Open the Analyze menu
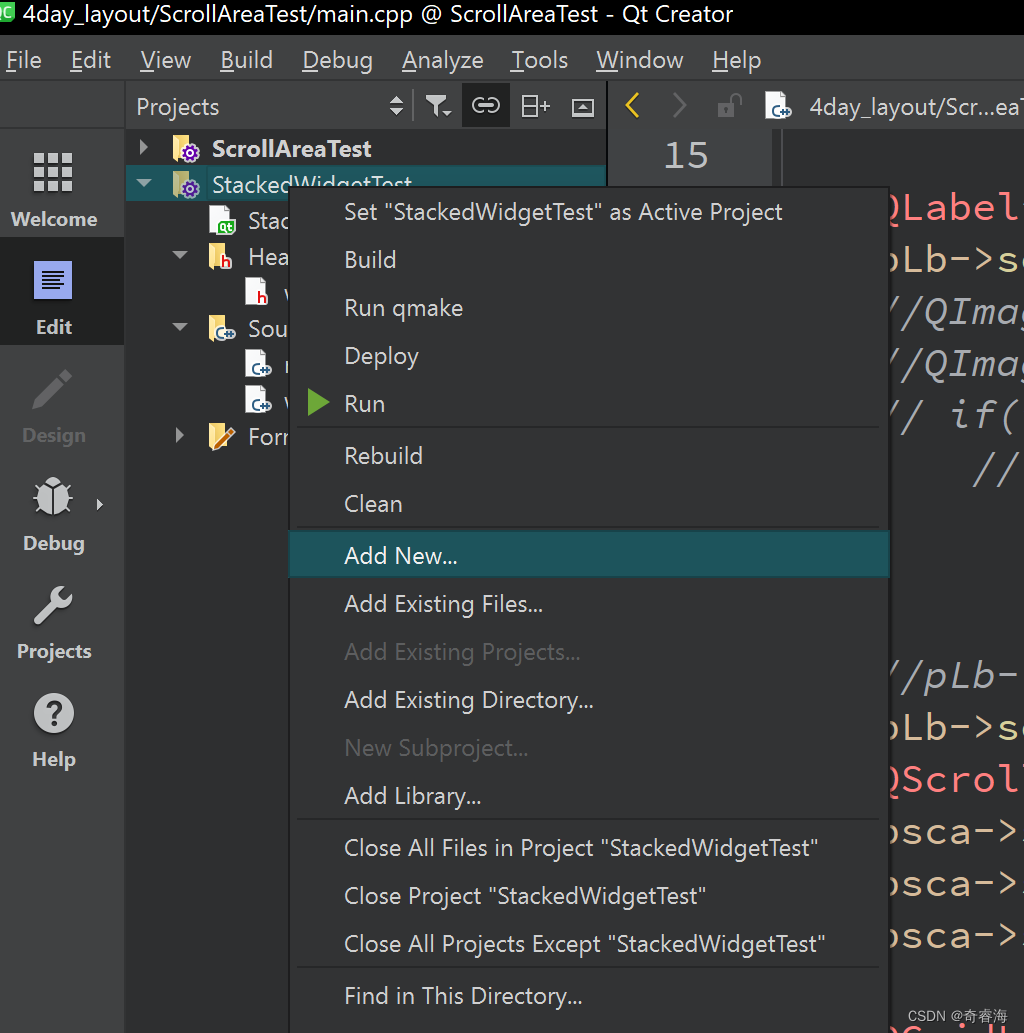This screenshot has width=1024, height=1033. pos(443,60)
